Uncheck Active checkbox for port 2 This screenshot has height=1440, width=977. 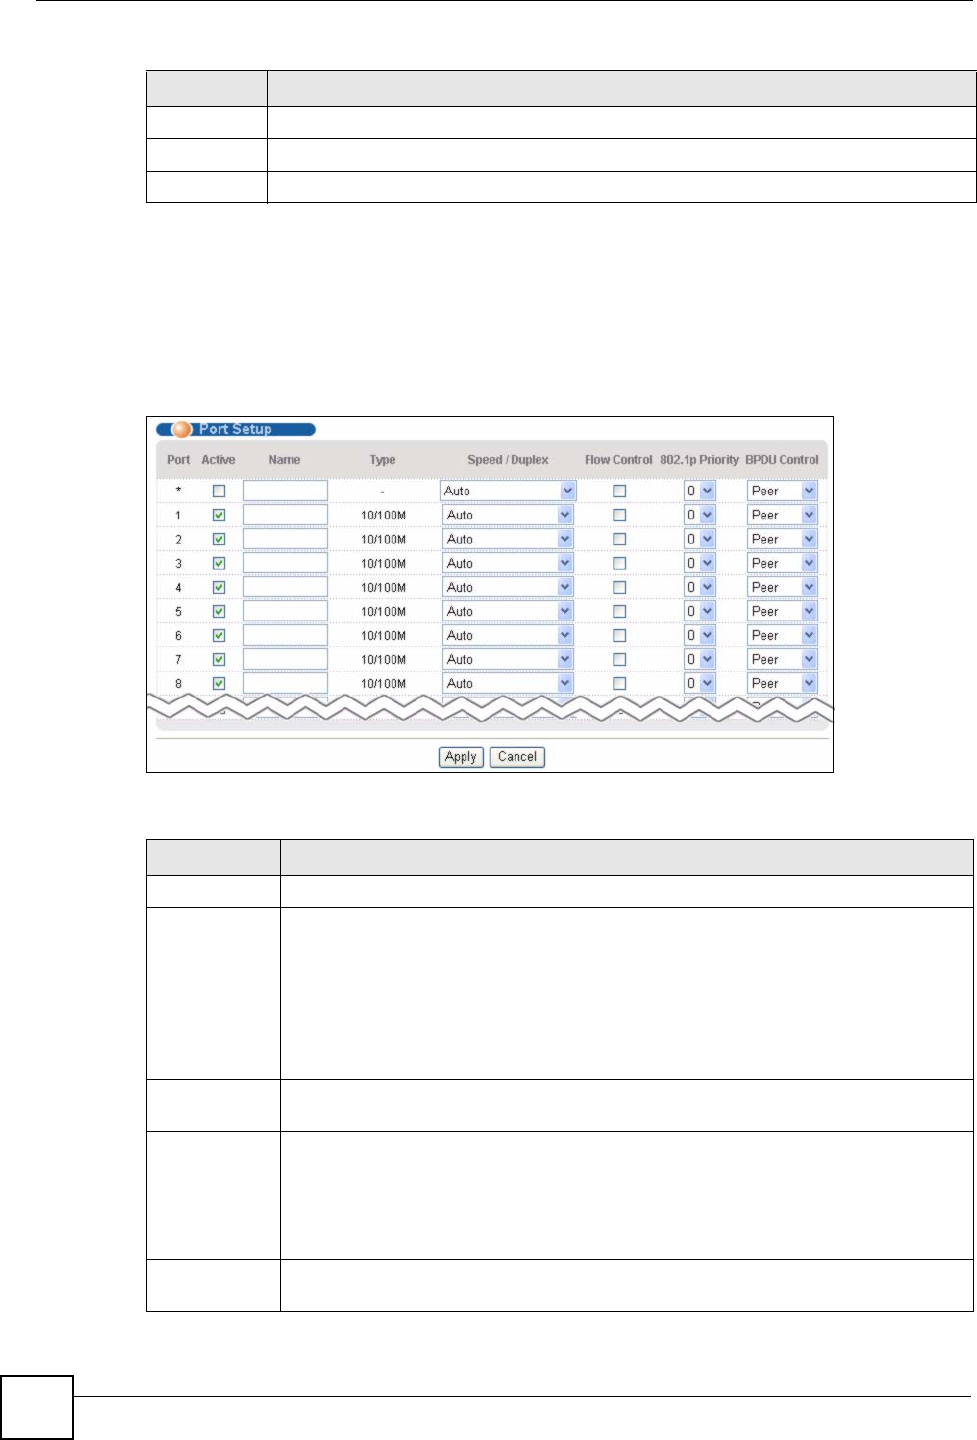(219, 539)
